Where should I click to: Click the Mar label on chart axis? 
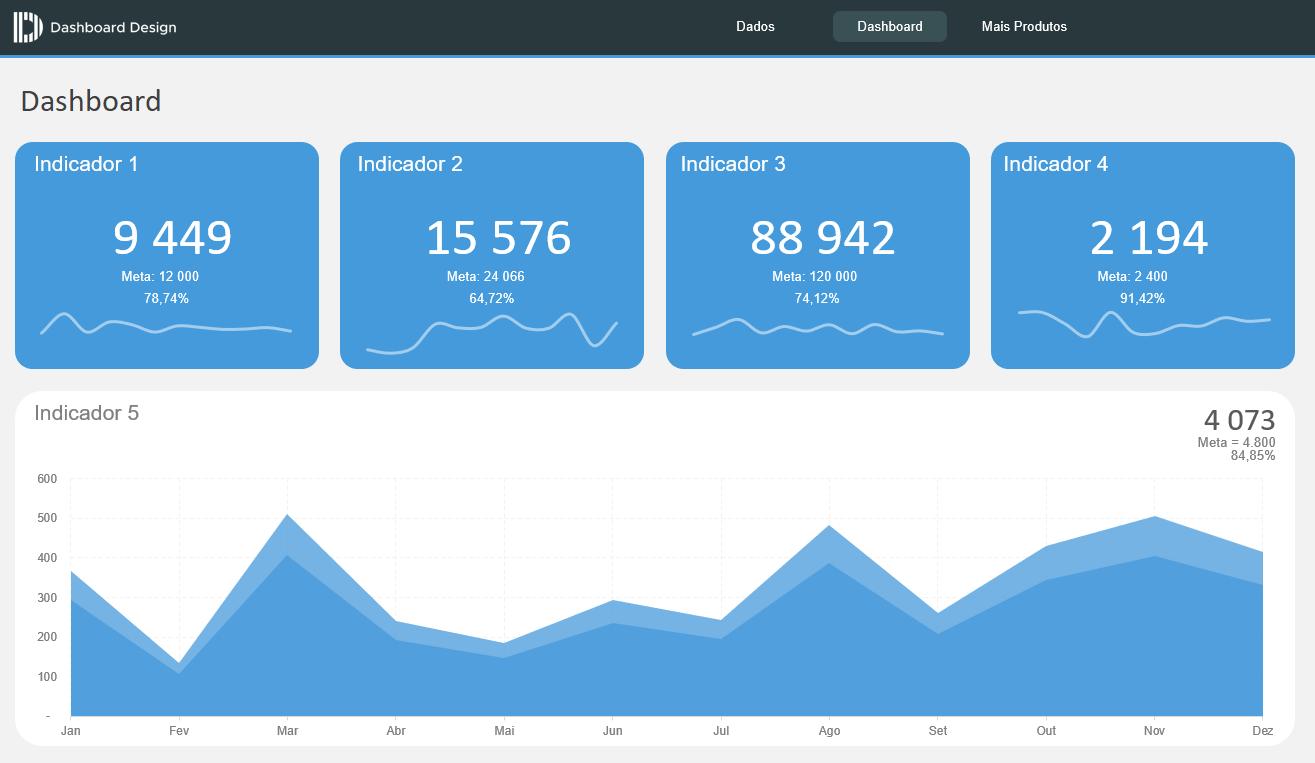[287, 731]
